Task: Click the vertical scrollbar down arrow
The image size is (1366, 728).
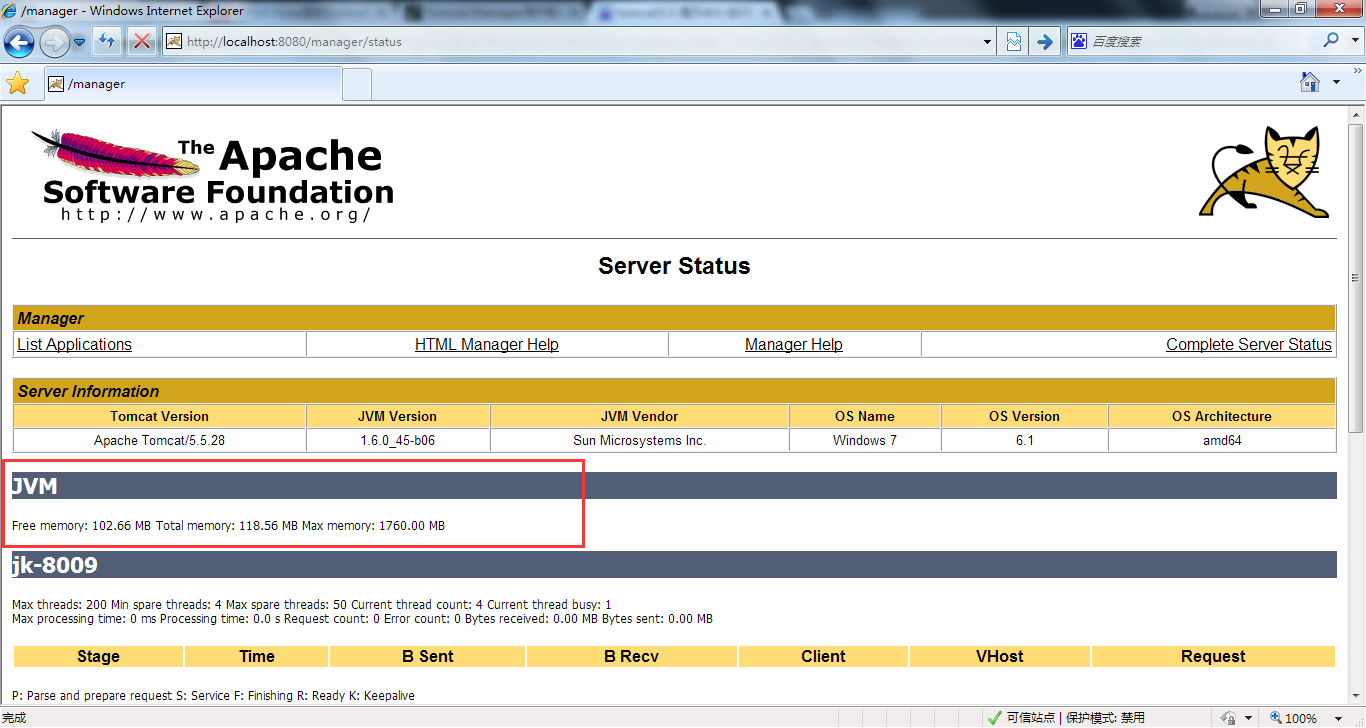Action: pos(1356,696)
